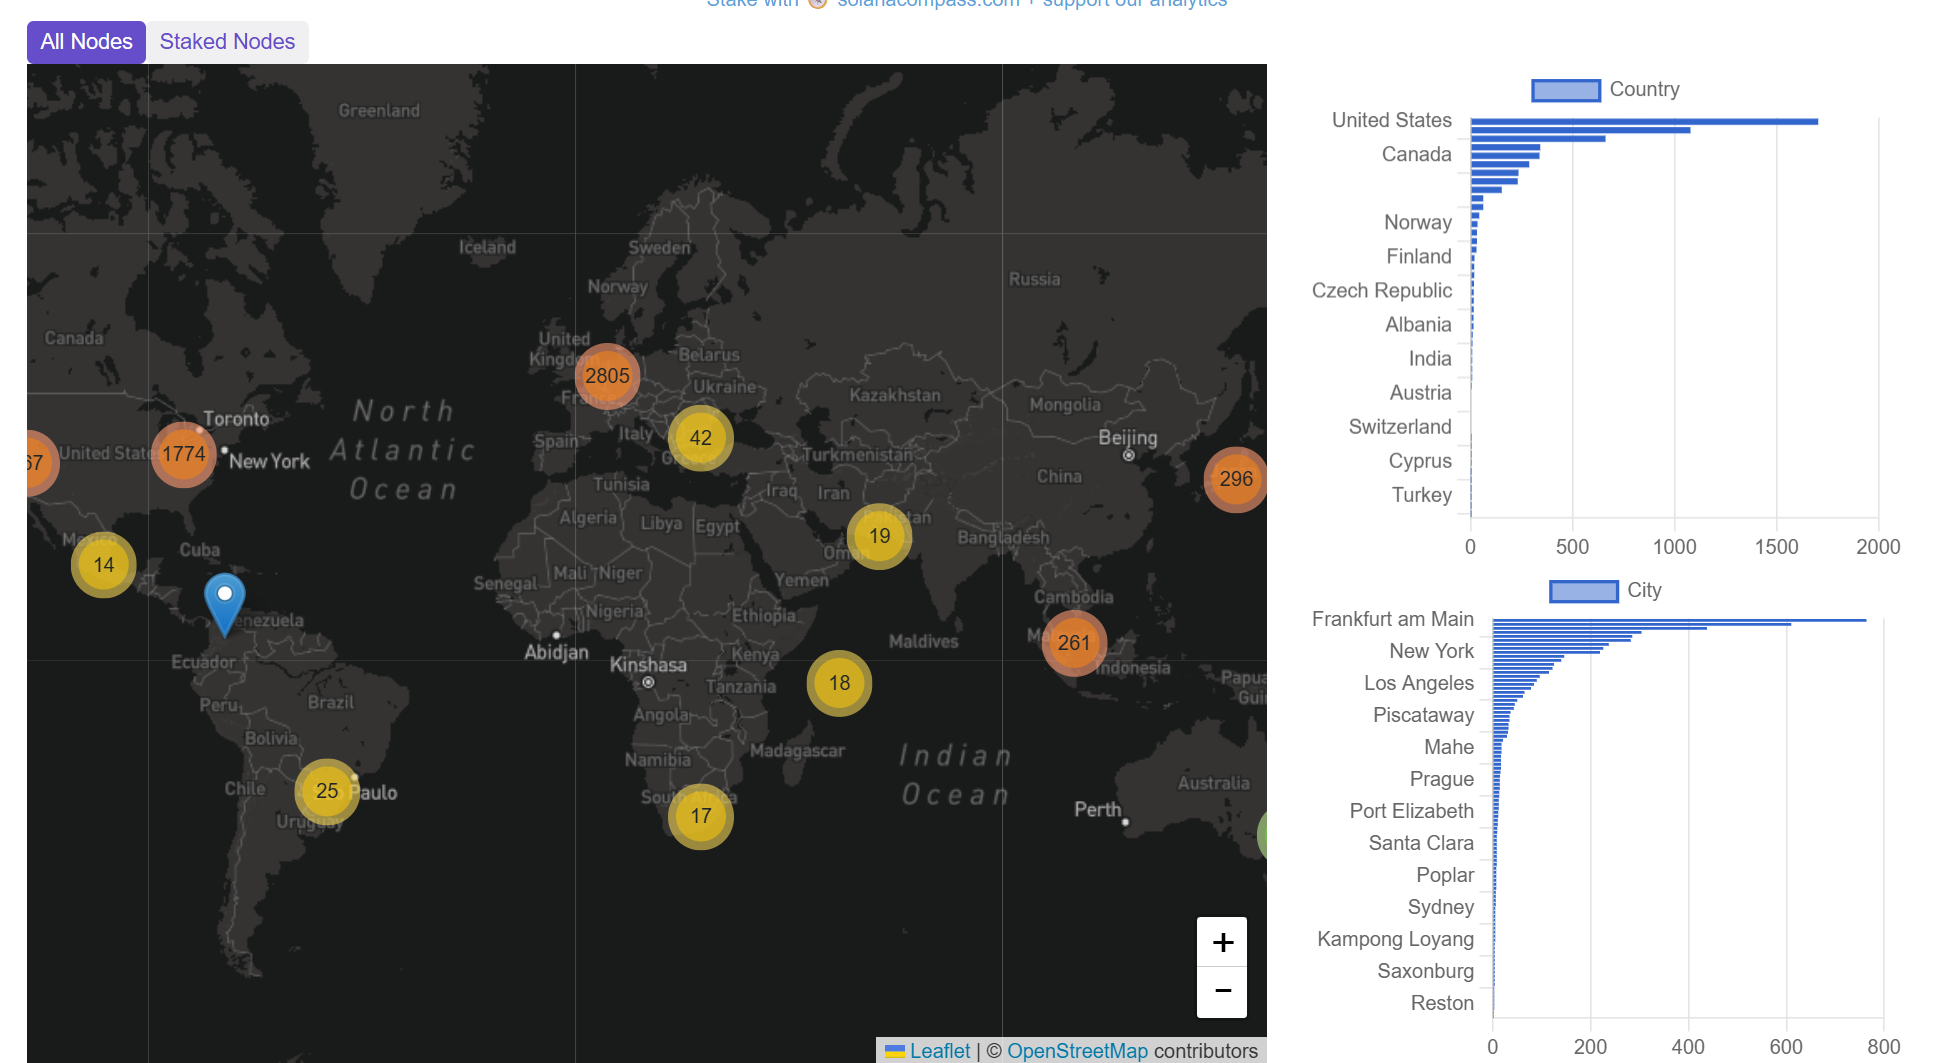
Task: Switch to the Staked Nodes tab
Action: tap(227, 41)
